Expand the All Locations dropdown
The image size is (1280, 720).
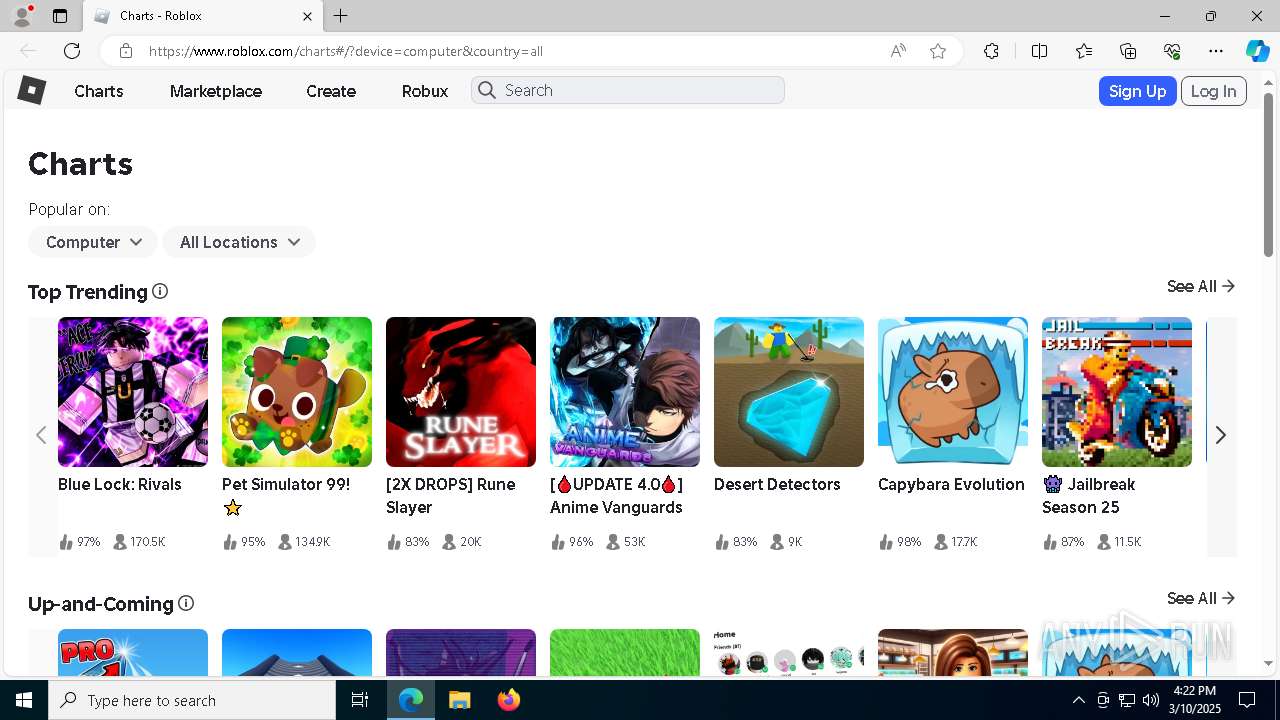[x=239, y=242]
